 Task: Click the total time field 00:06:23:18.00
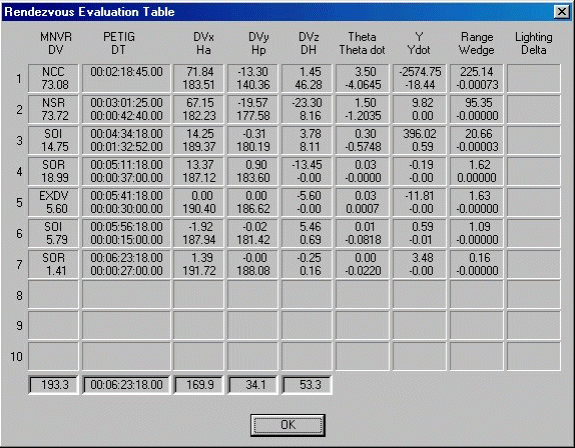coord(127,385)
